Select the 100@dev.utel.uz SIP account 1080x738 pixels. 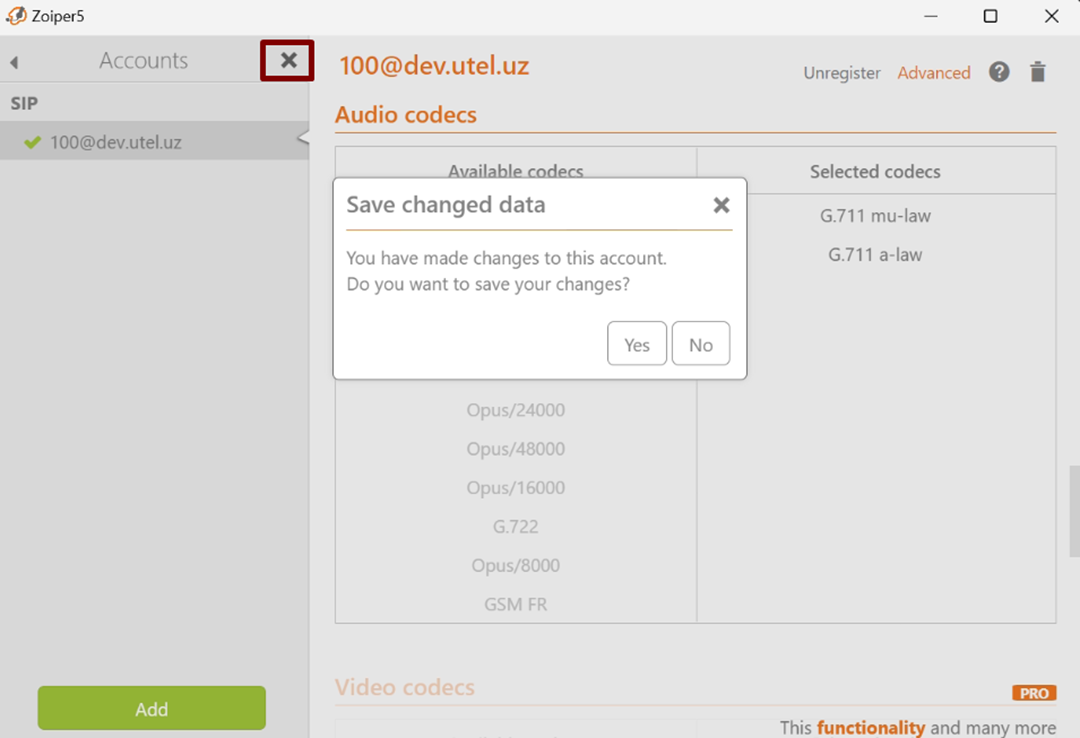tap(115, 142)
